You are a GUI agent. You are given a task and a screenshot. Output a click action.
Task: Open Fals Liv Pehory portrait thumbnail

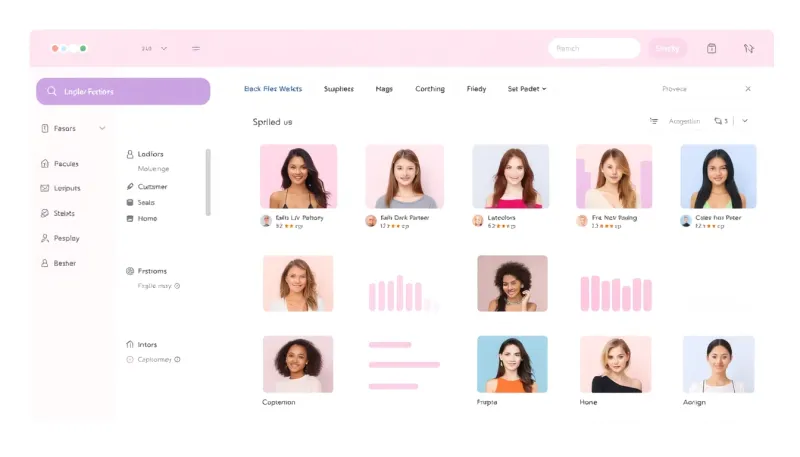tap(298, 176)
